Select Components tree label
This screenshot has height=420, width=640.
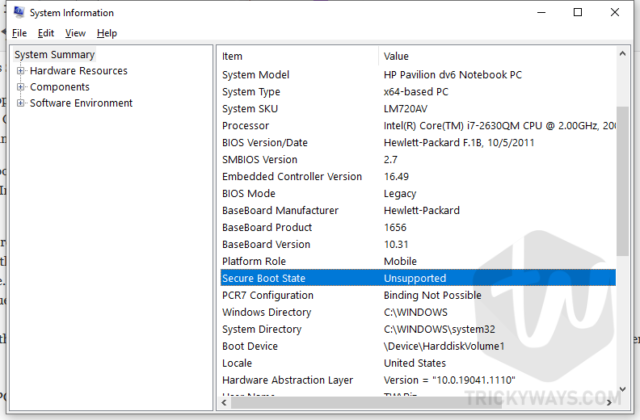60,87
